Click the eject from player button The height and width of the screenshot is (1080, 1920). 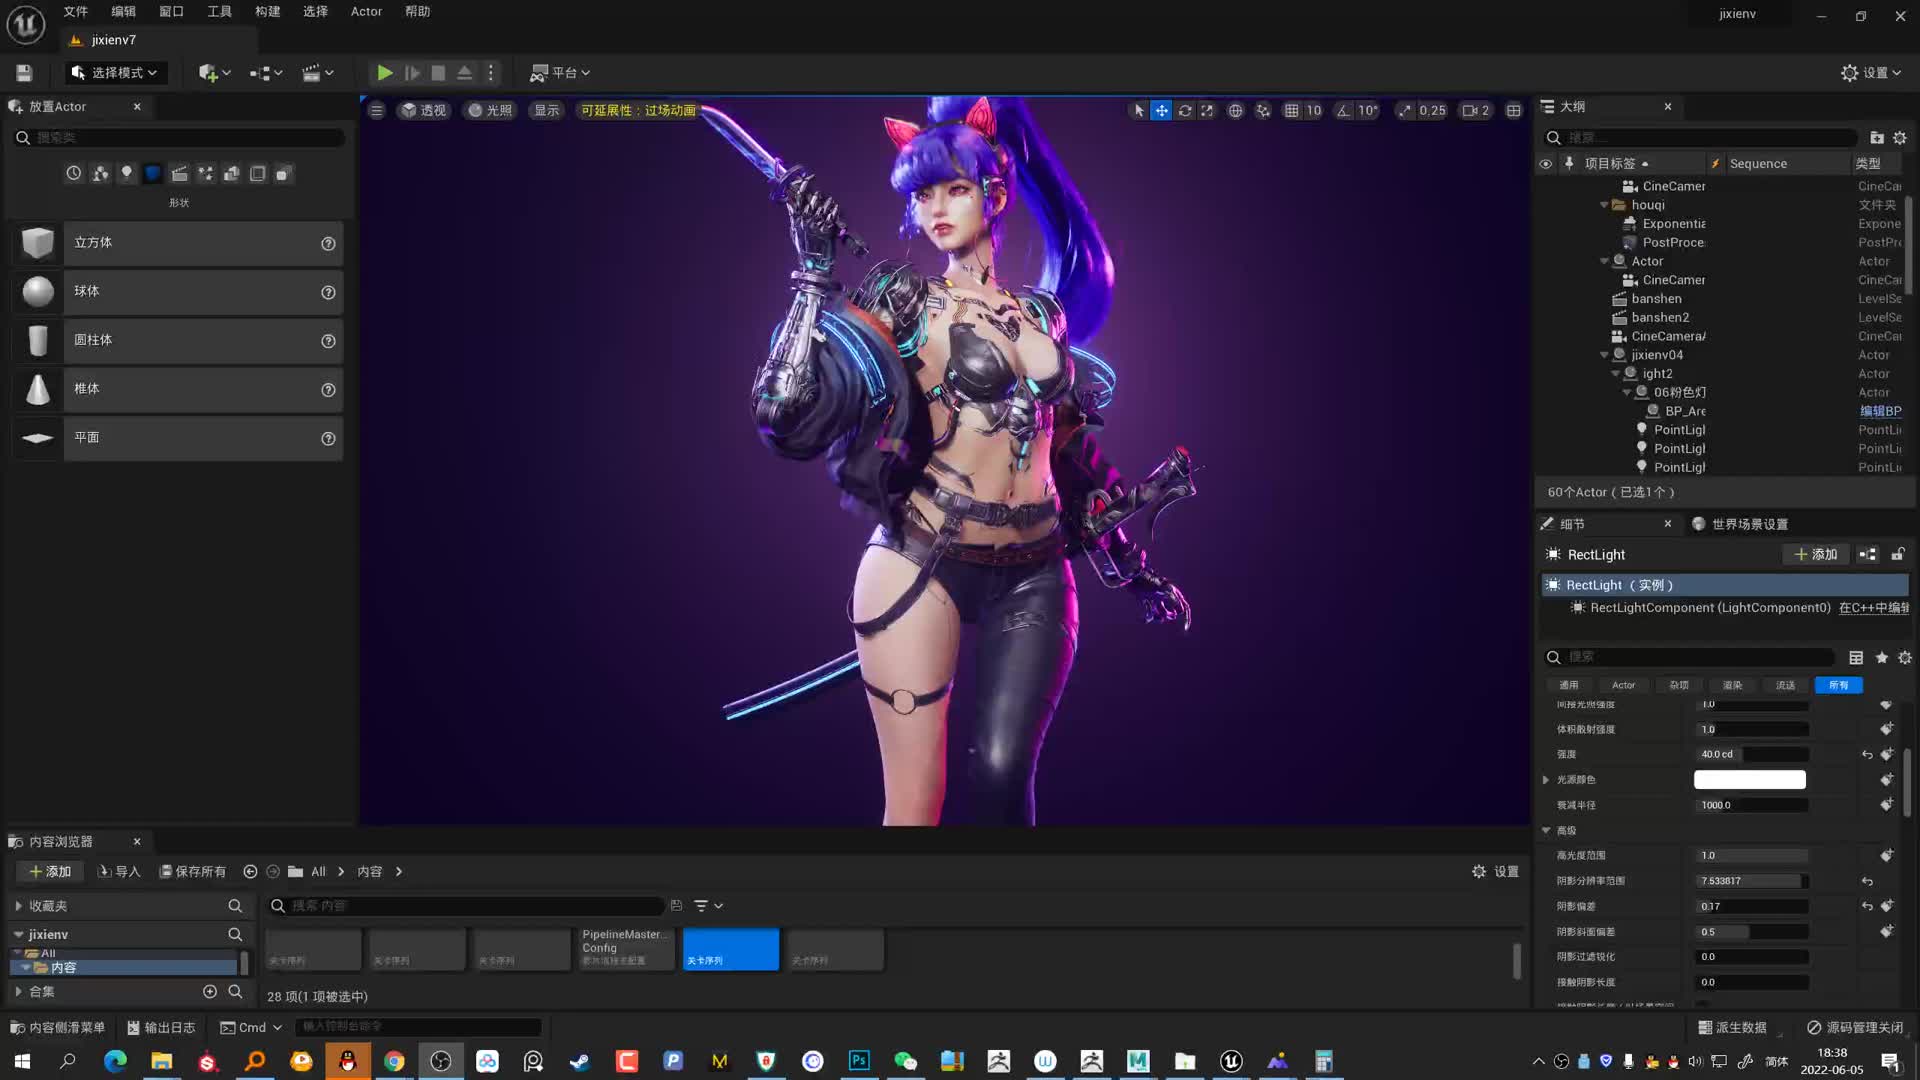(x=464, y=73)
